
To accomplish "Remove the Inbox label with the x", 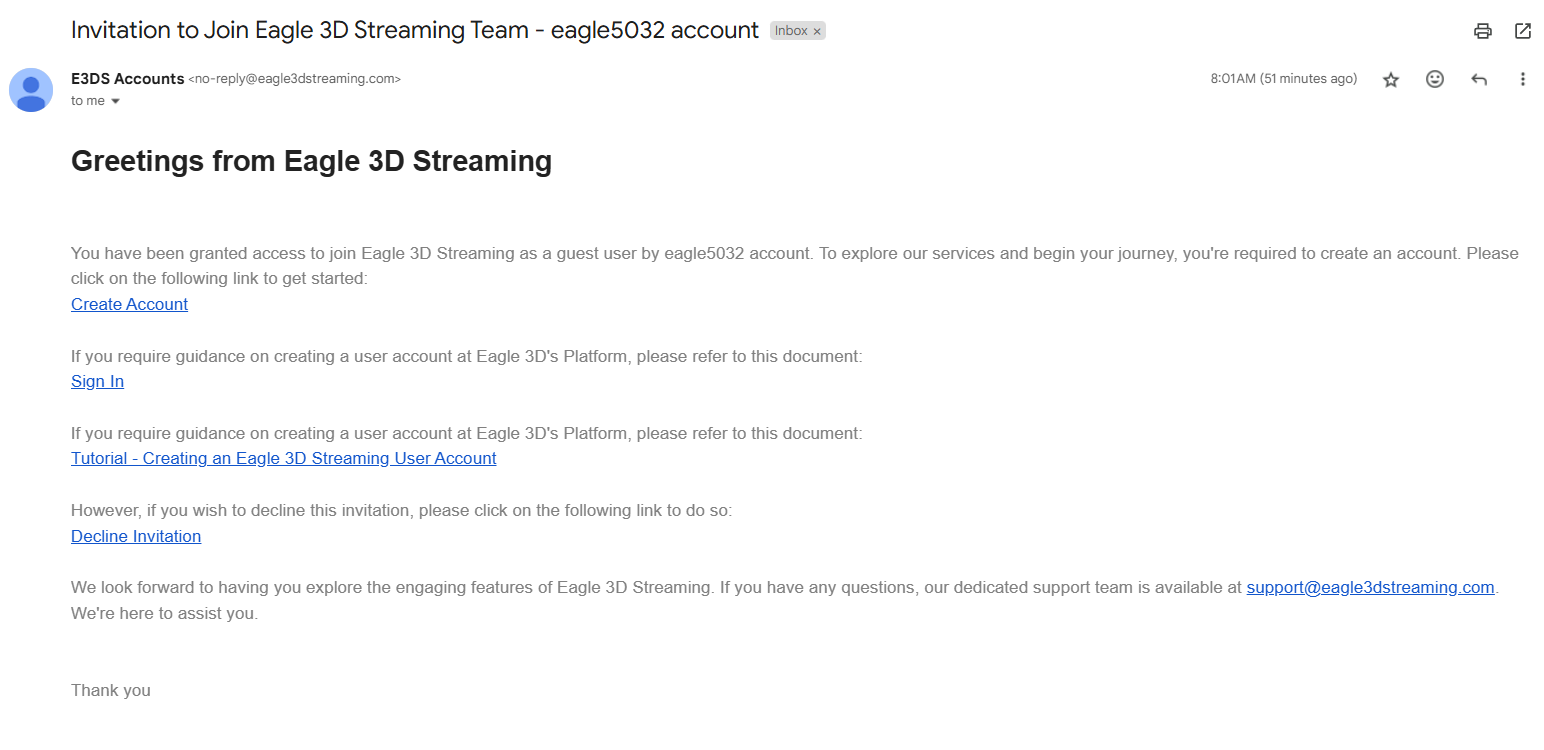I will click(x=817, y=31).
